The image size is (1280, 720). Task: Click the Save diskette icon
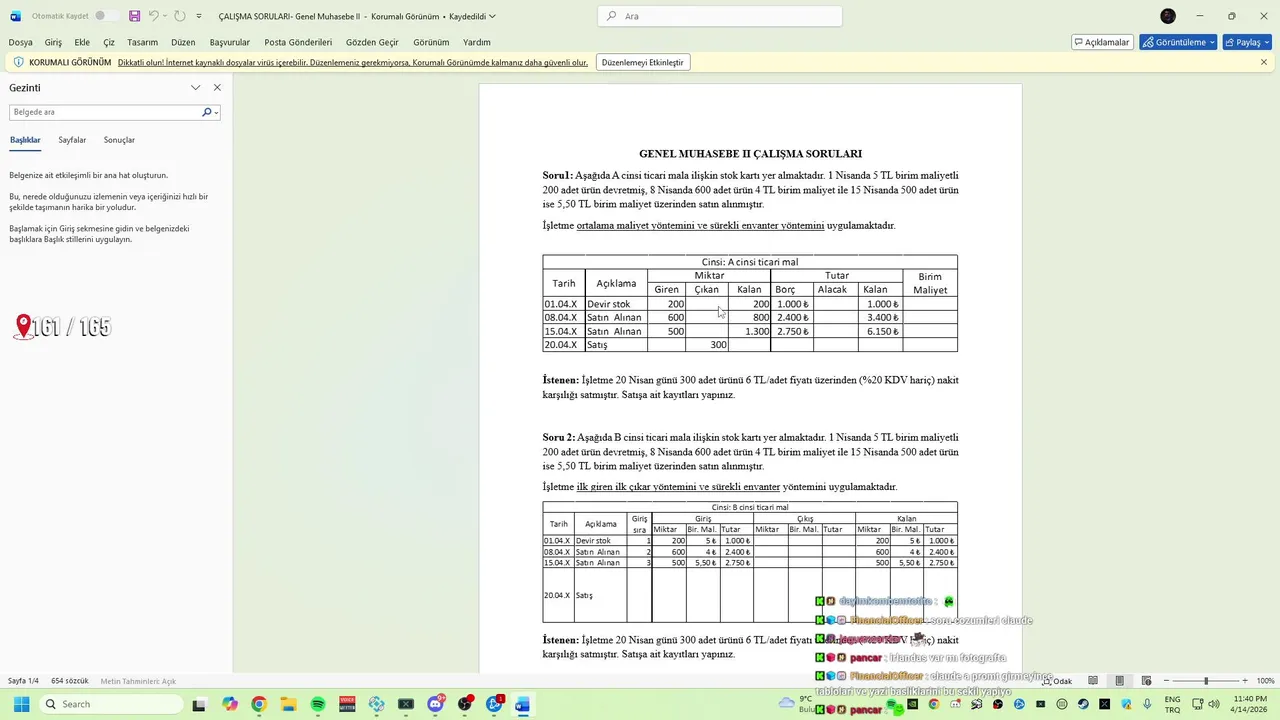pyautogui.click(x=134, y=16)
